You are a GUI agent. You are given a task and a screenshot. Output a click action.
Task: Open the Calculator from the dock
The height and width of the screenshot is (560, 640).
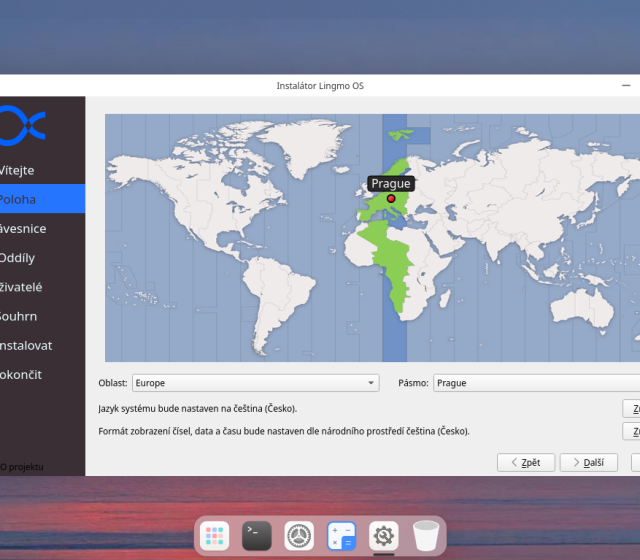342,536
